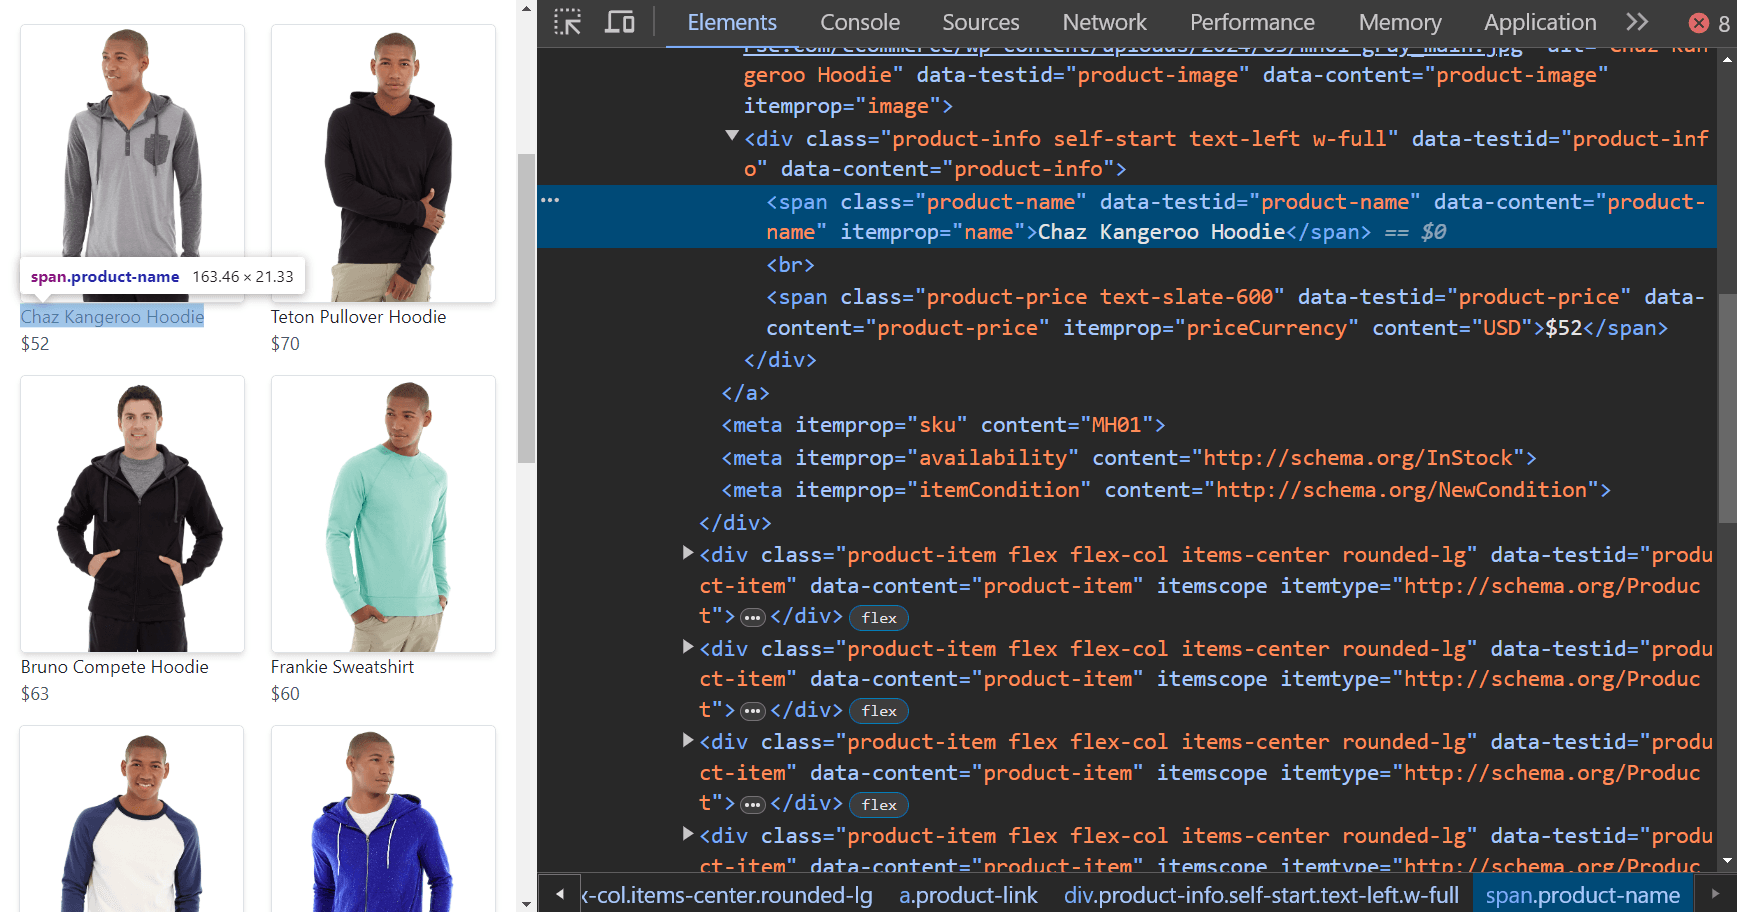Click the $60 price text

tap(285, 694)
